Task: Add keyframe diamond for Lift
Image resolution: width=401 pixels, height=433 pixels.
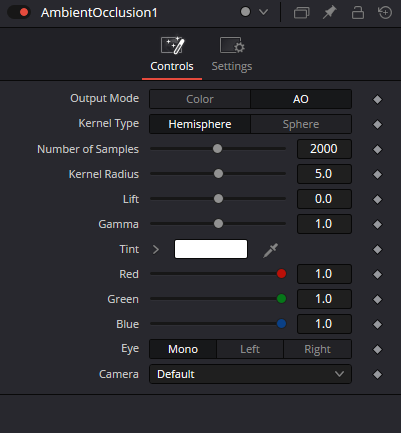Action: coord(377,199)
